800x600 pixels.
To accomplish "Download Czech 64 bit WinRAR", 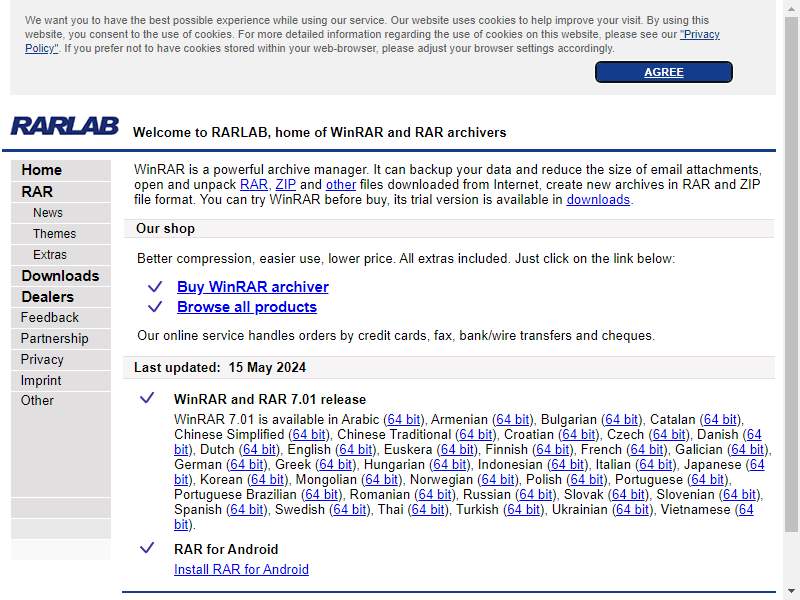I will point(669,435).
